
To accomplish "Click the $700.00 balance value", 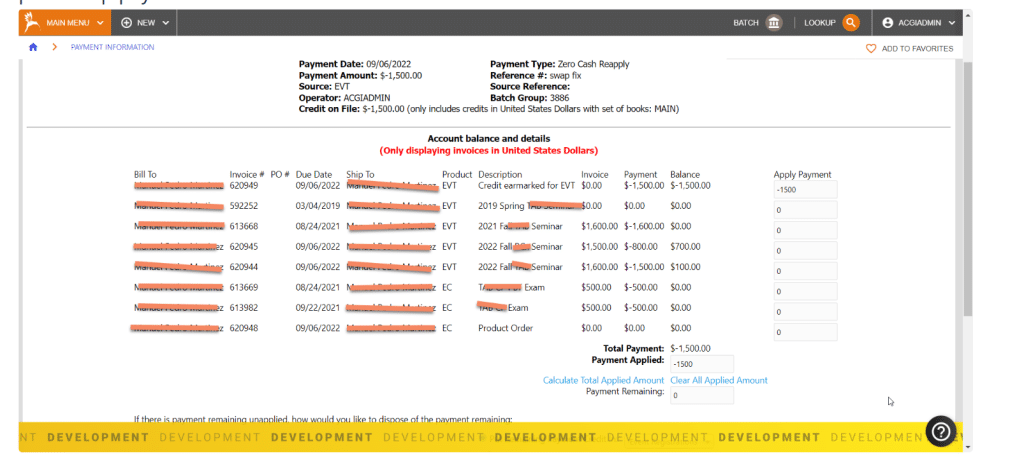I will coord(685,247).
